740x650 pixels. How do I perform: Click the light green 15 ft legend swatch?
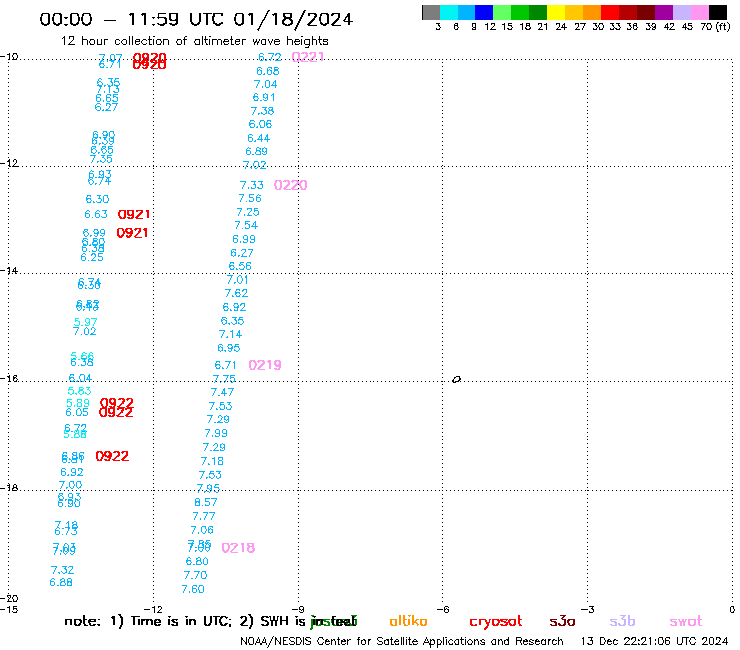click(502, 12)
